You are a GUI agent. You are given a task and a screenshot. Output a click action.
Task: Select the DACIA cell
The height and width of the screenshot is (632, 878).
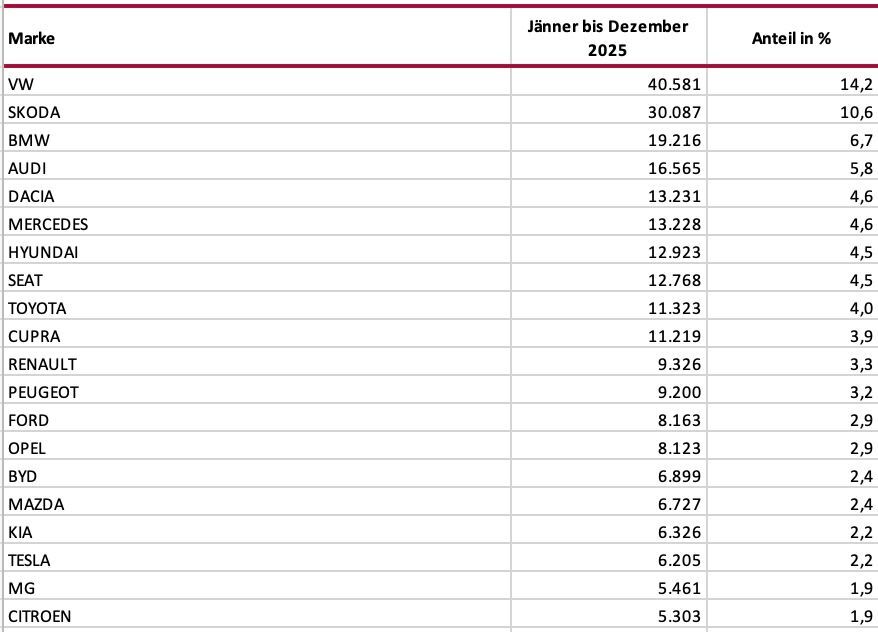tap(31, 196)
